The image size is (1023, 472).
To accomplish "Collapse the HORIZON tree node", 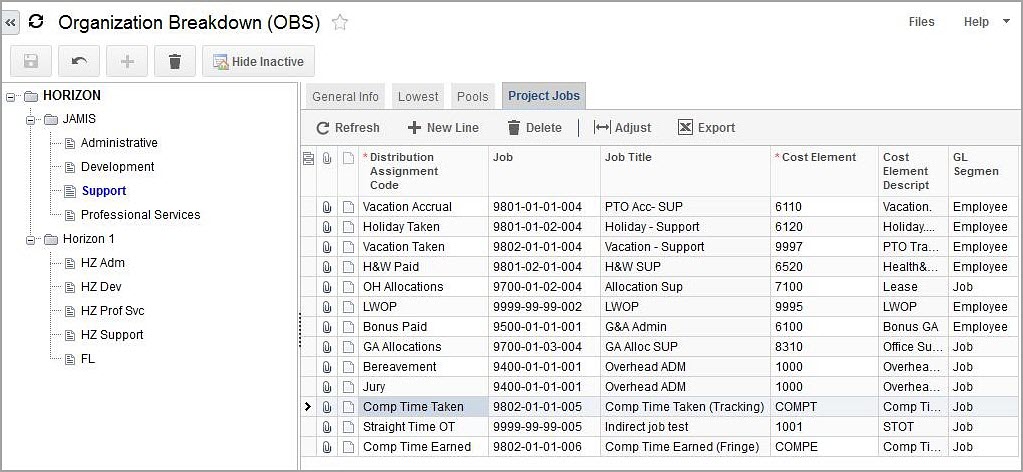I will [11, 96].
